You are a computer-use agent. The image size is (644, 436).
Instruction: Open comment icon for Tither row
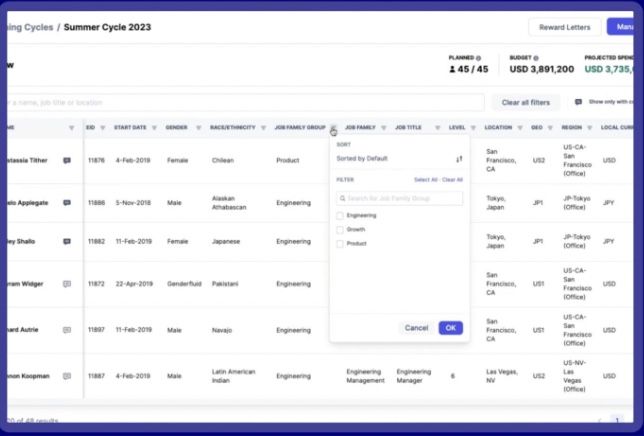pyautogui.click(x=67, y=161)
